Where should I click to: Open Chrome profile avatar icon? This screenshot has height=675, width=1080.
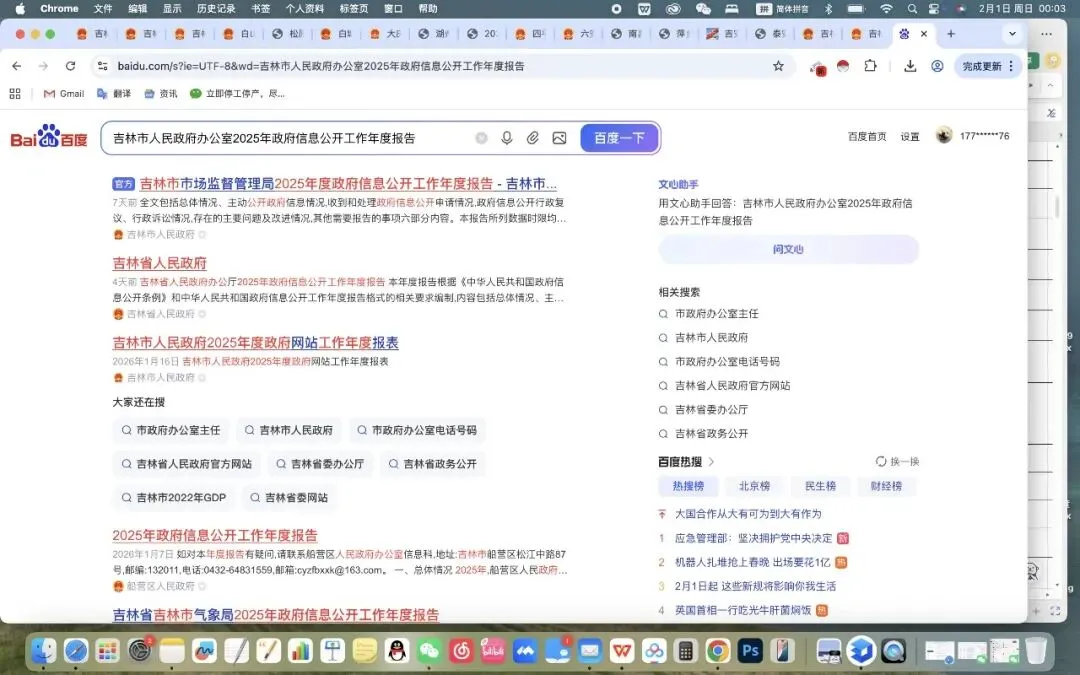click(937, 66)
